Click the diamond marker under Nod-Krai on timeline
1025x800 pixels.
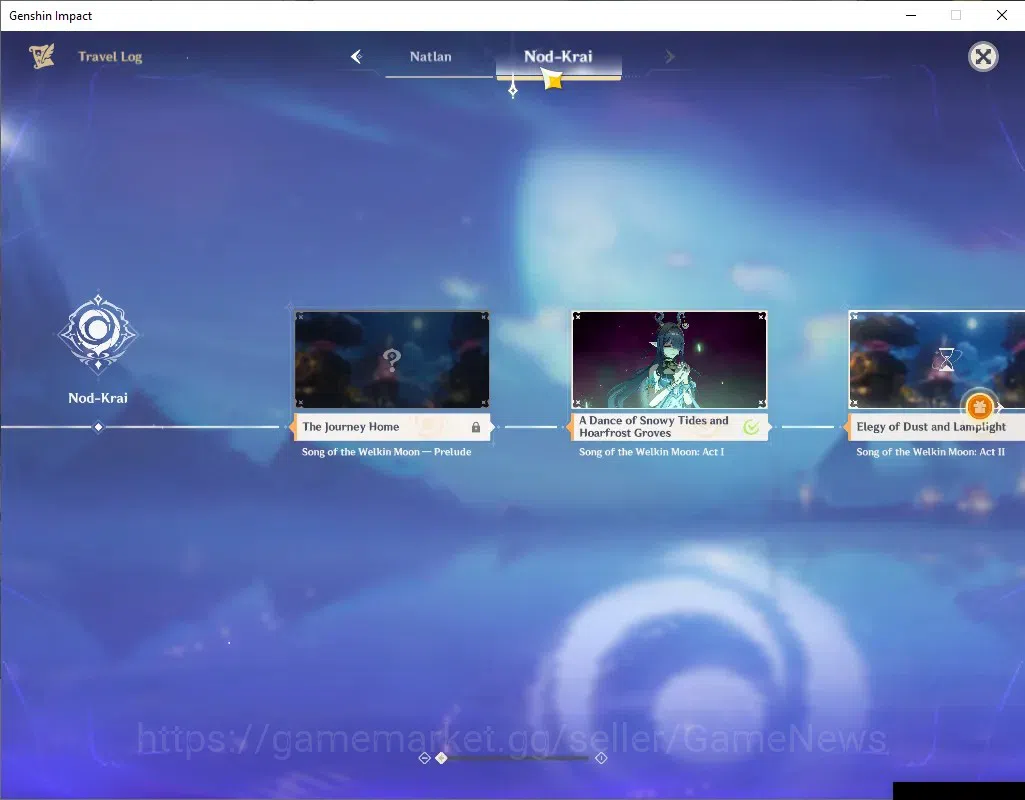coord(98,427)
